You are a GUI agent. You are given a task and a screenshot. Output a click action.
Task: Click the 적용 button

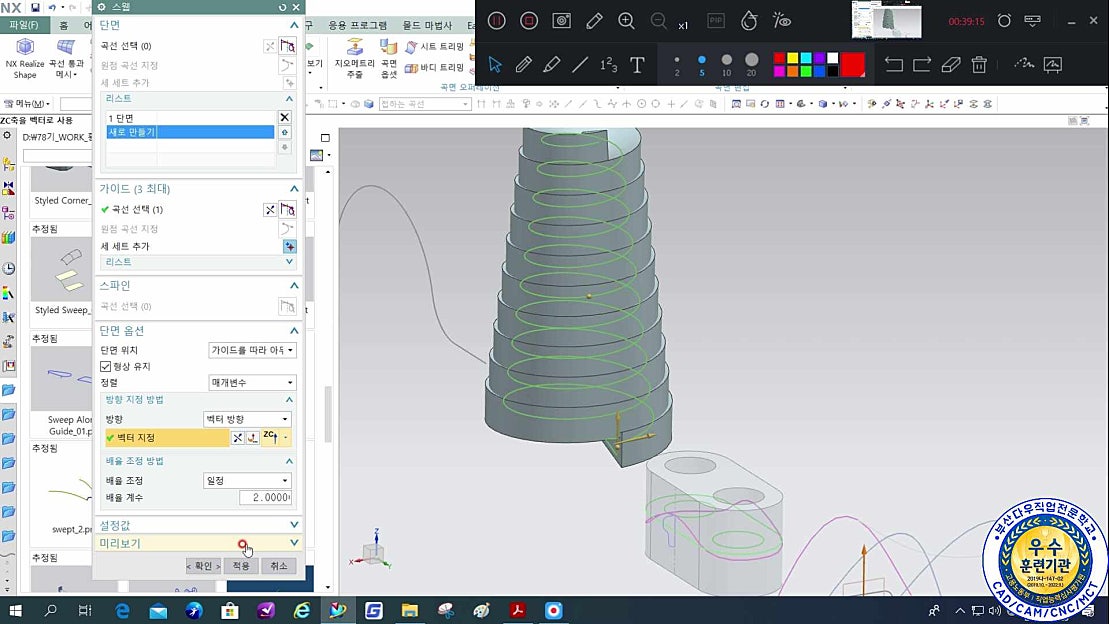click(x=241, y=566)
